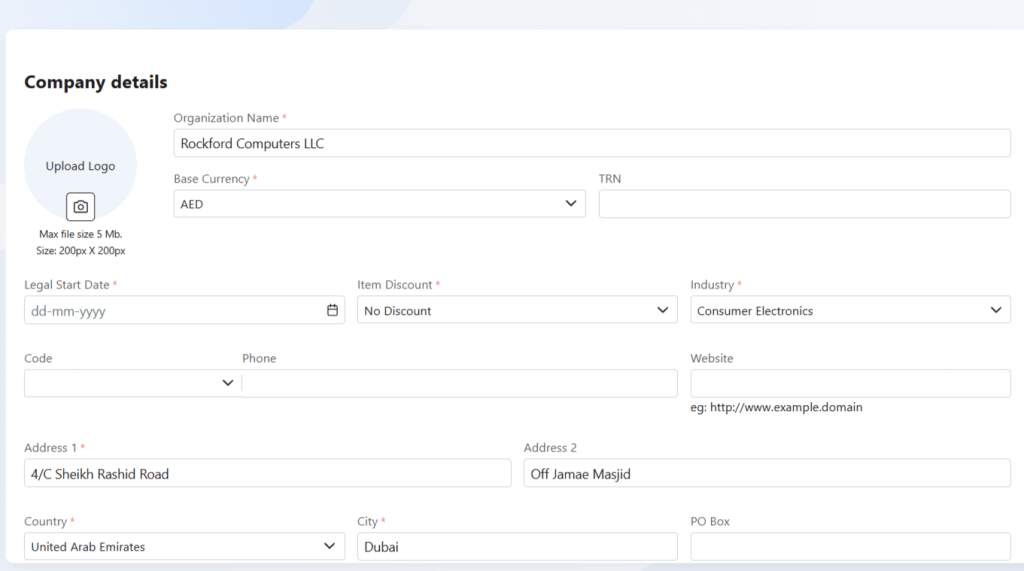This screenshot has height=571, width=1024.
Task: Click the camera icon under Upload Logo
Action: 80,207
